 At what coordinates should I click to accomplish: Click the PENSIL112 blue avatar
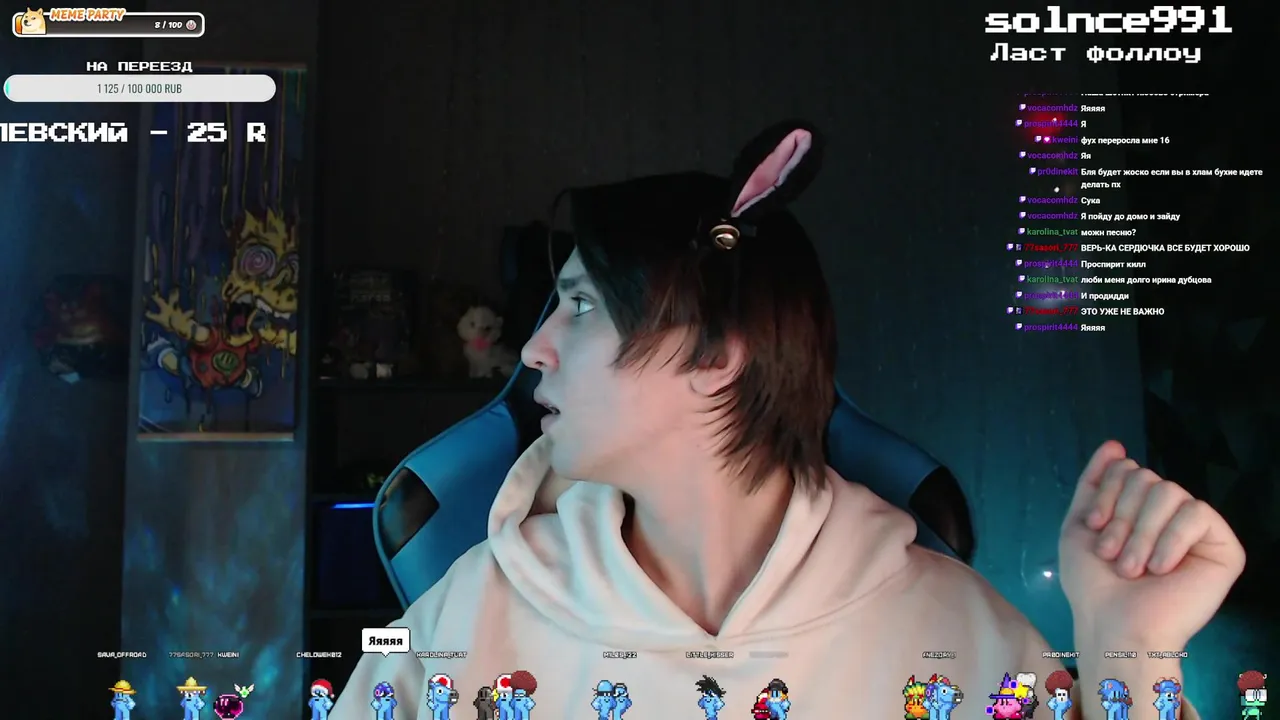(1114, 699)
